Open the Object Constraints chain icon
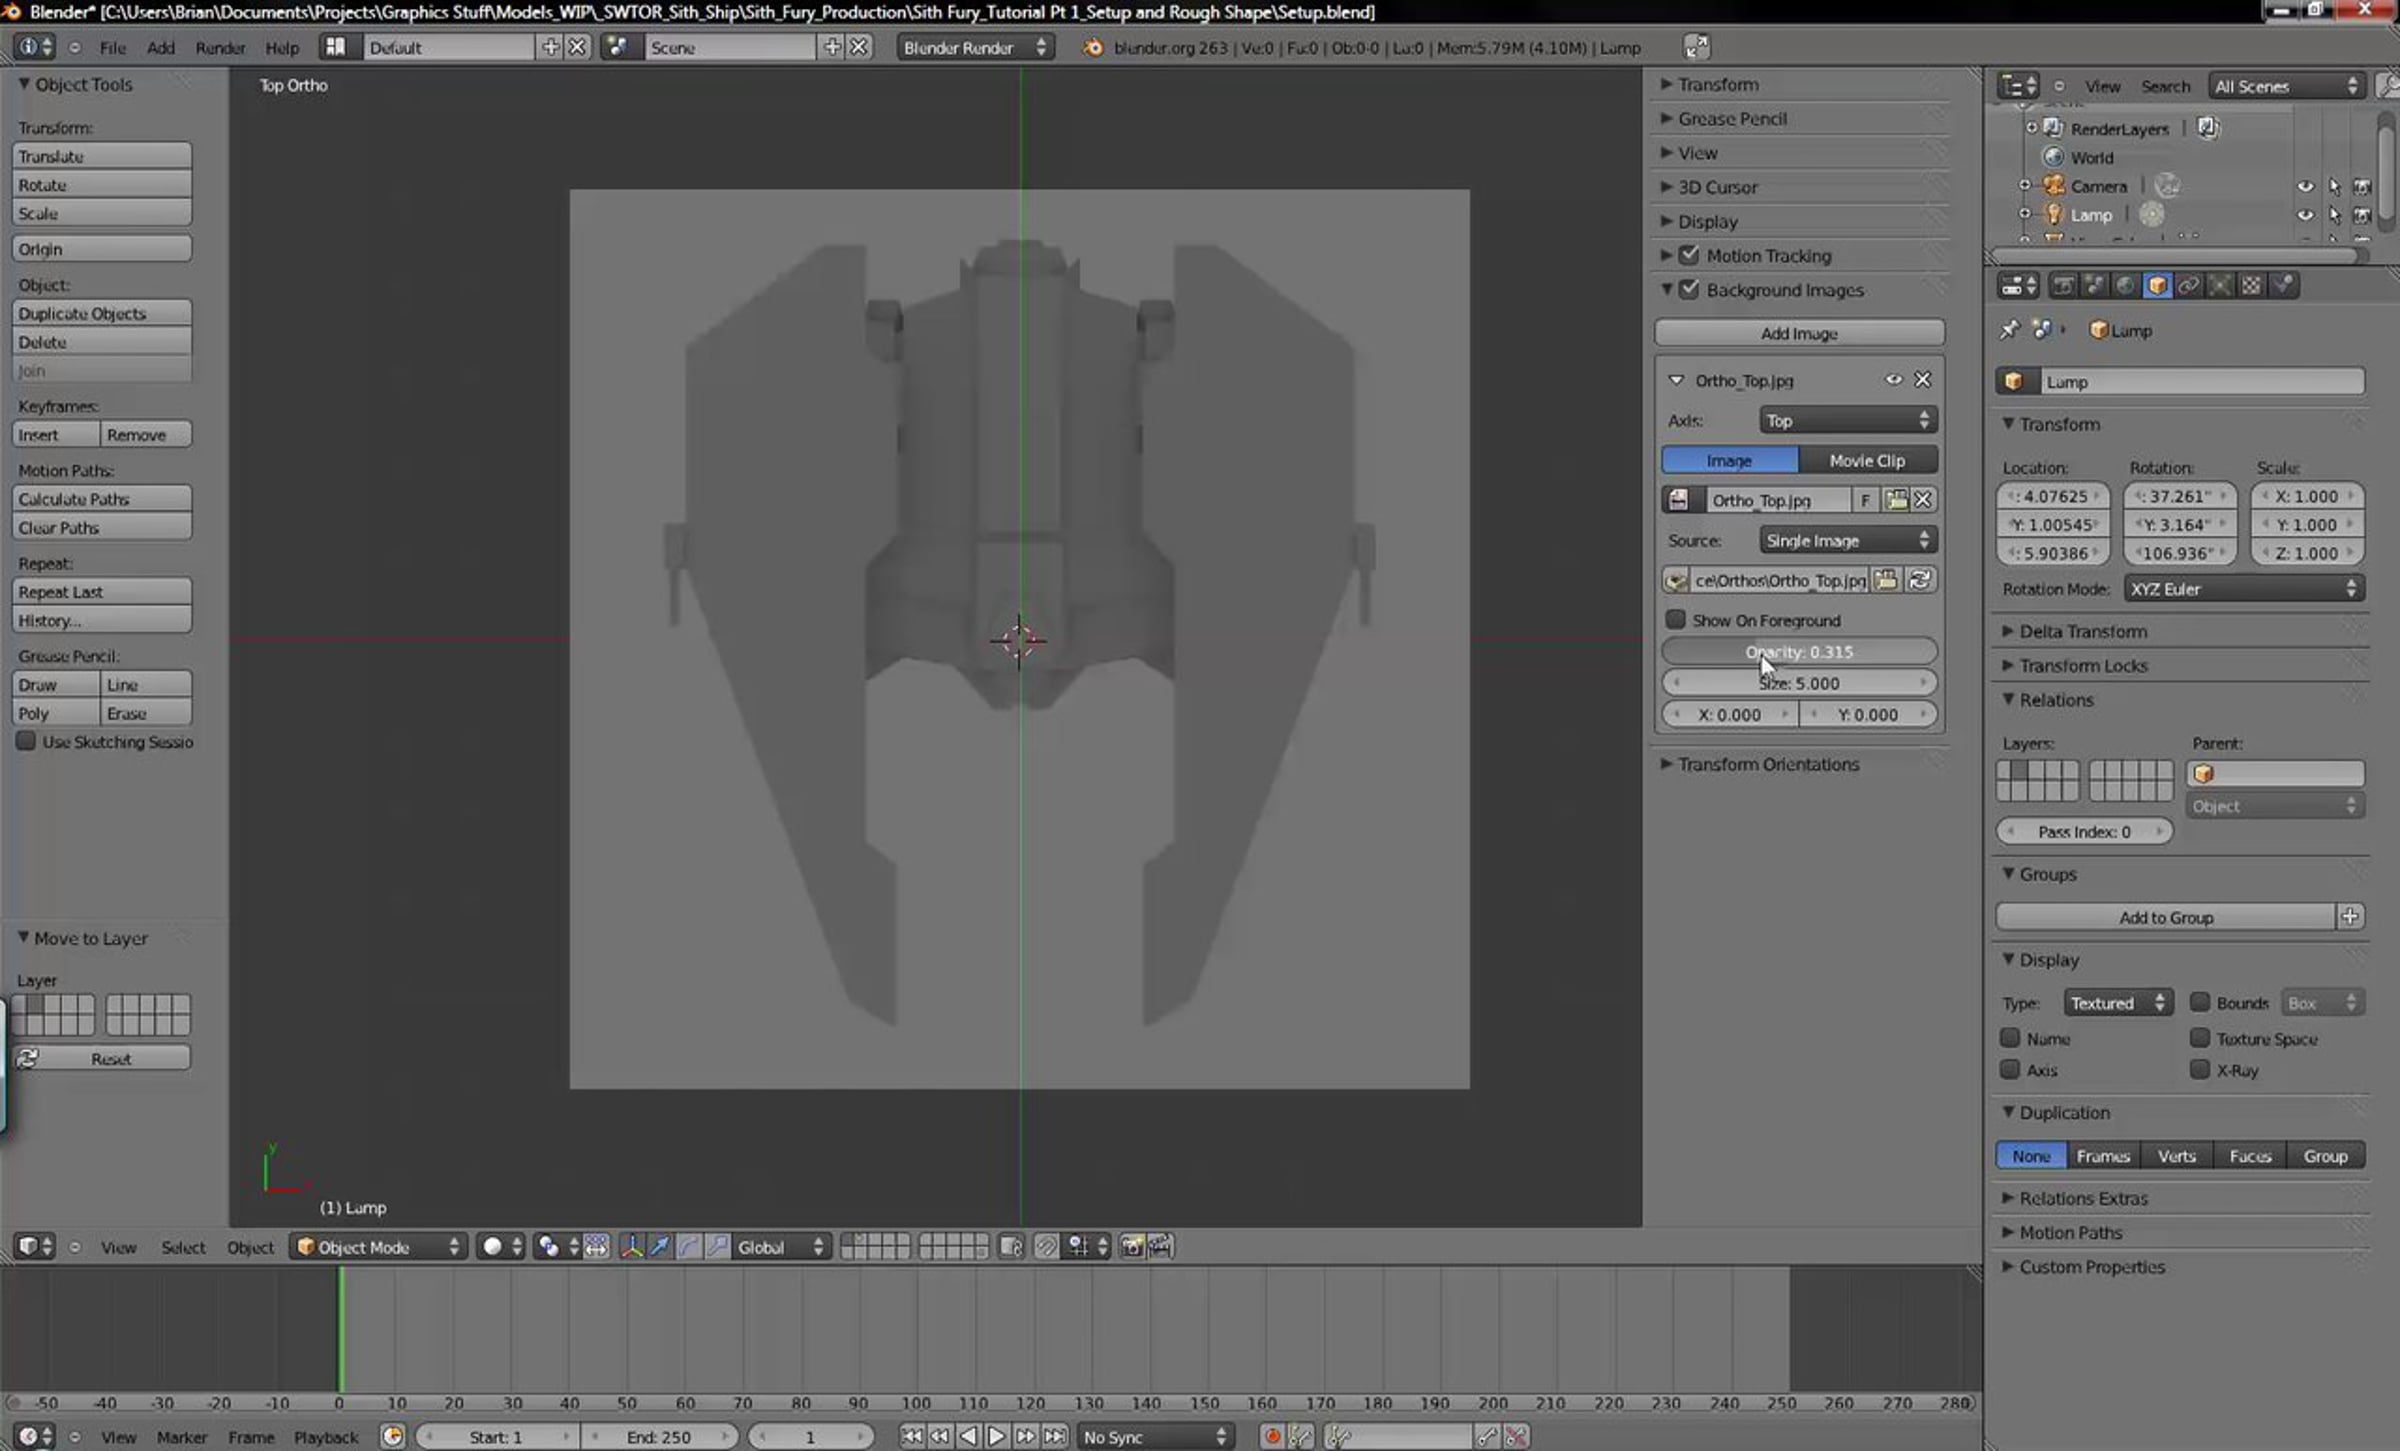2400x1451 pixels. tap(2188, 286)
